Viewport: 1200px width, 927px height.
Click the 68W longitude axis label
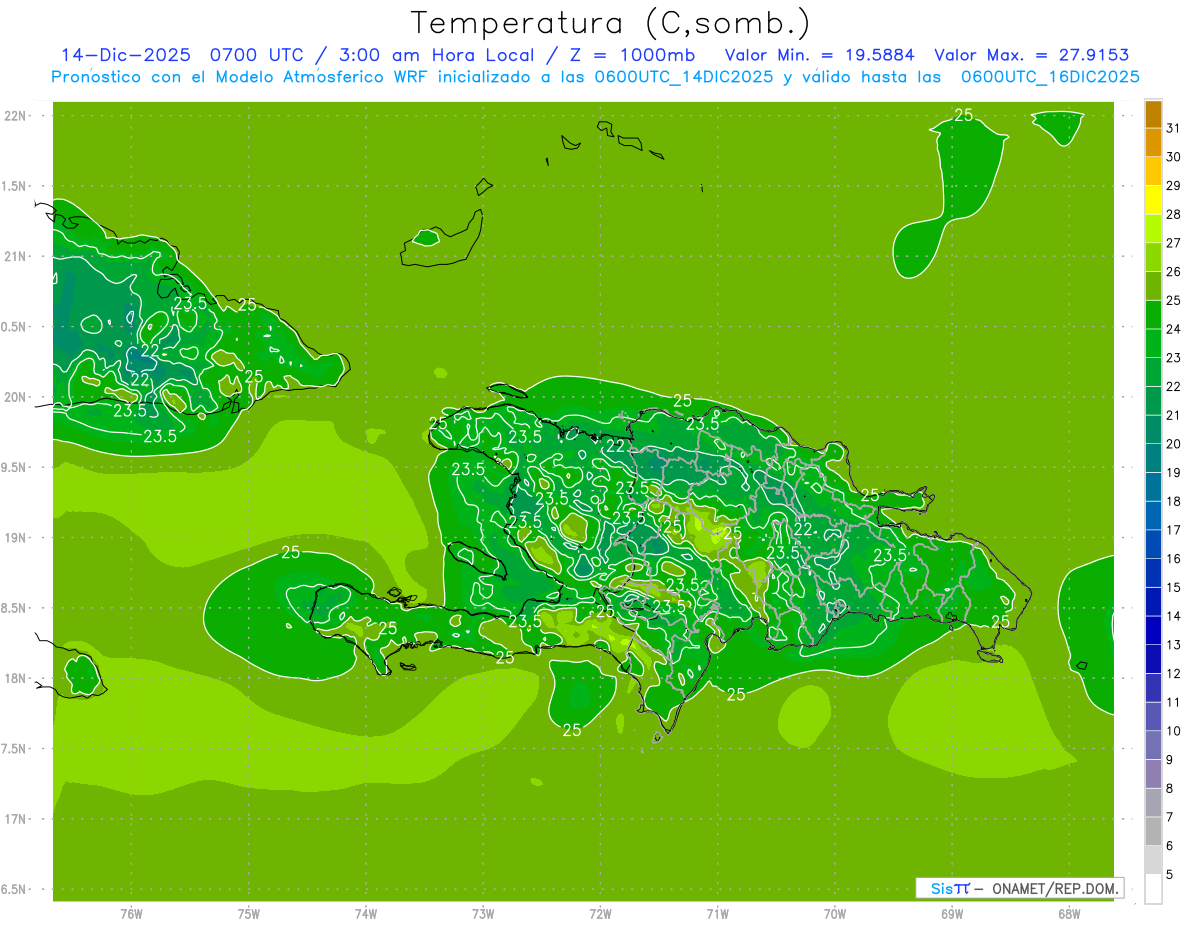click(x=1069, y=914)
